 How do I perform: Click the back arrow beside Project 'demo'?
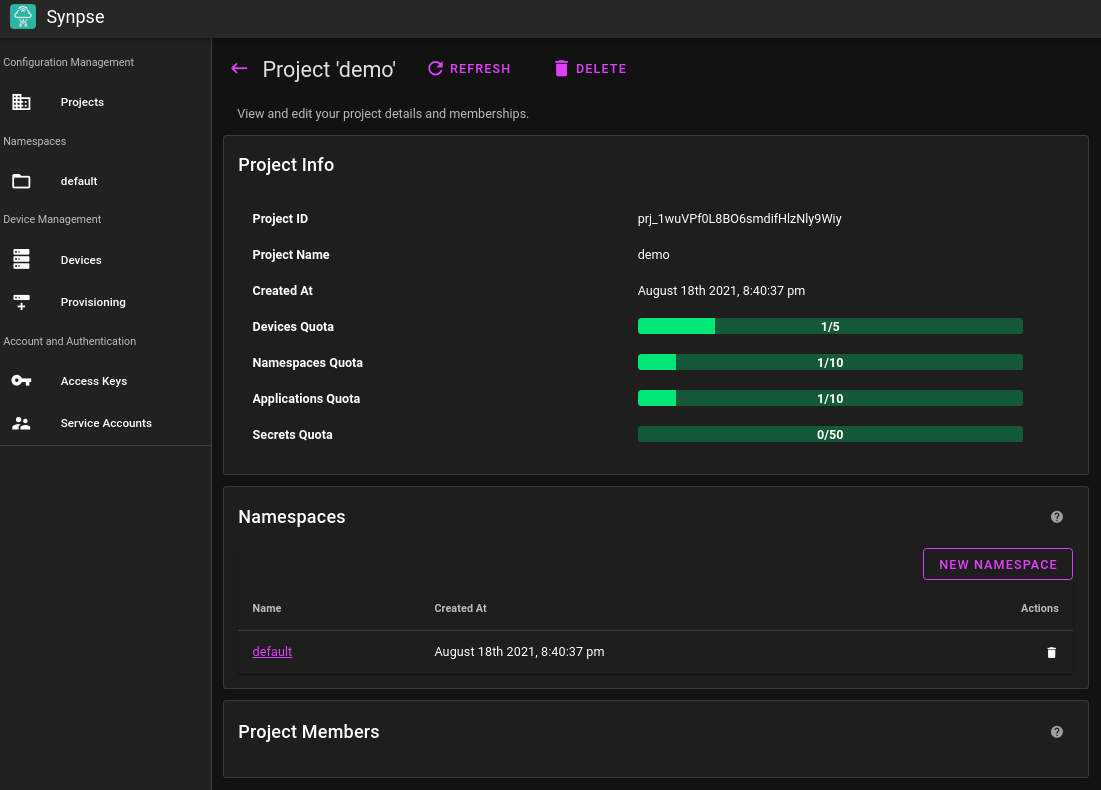(x=239, y=69)
